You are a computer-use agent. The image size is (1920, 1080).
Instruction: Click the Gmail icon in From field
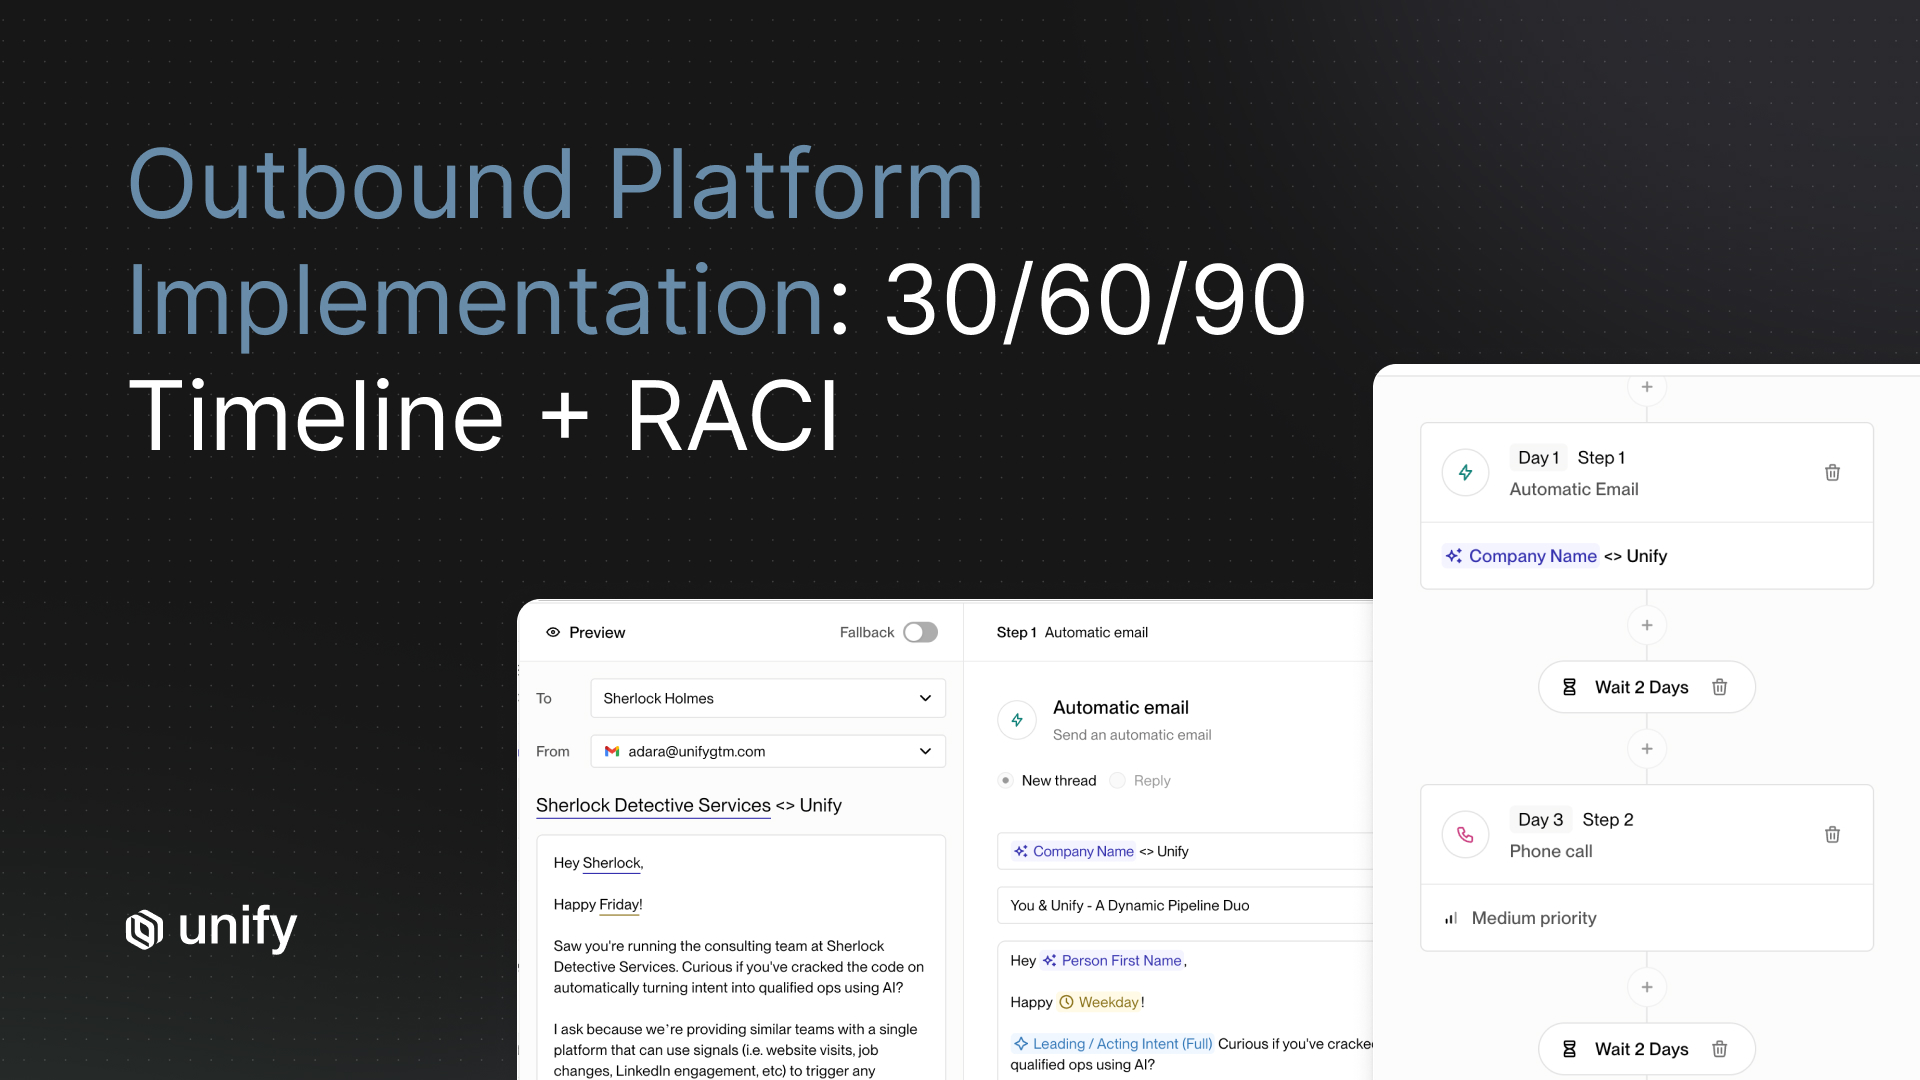pyautogui.click(x=612, y=751)
